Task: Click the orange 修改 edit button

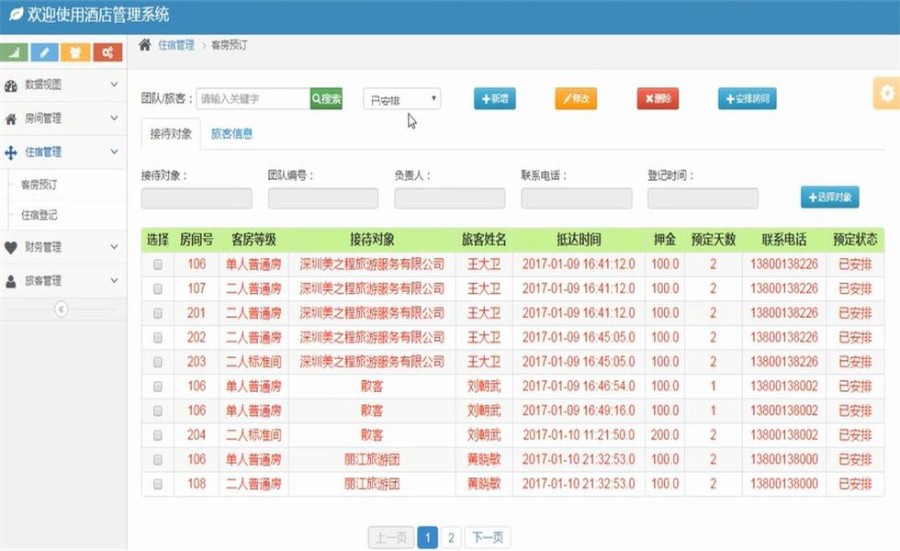Action: point(576,99)
